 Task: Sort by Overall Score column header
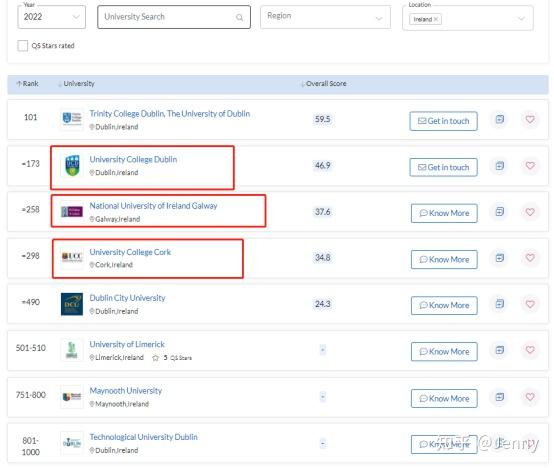pos(324,84)
